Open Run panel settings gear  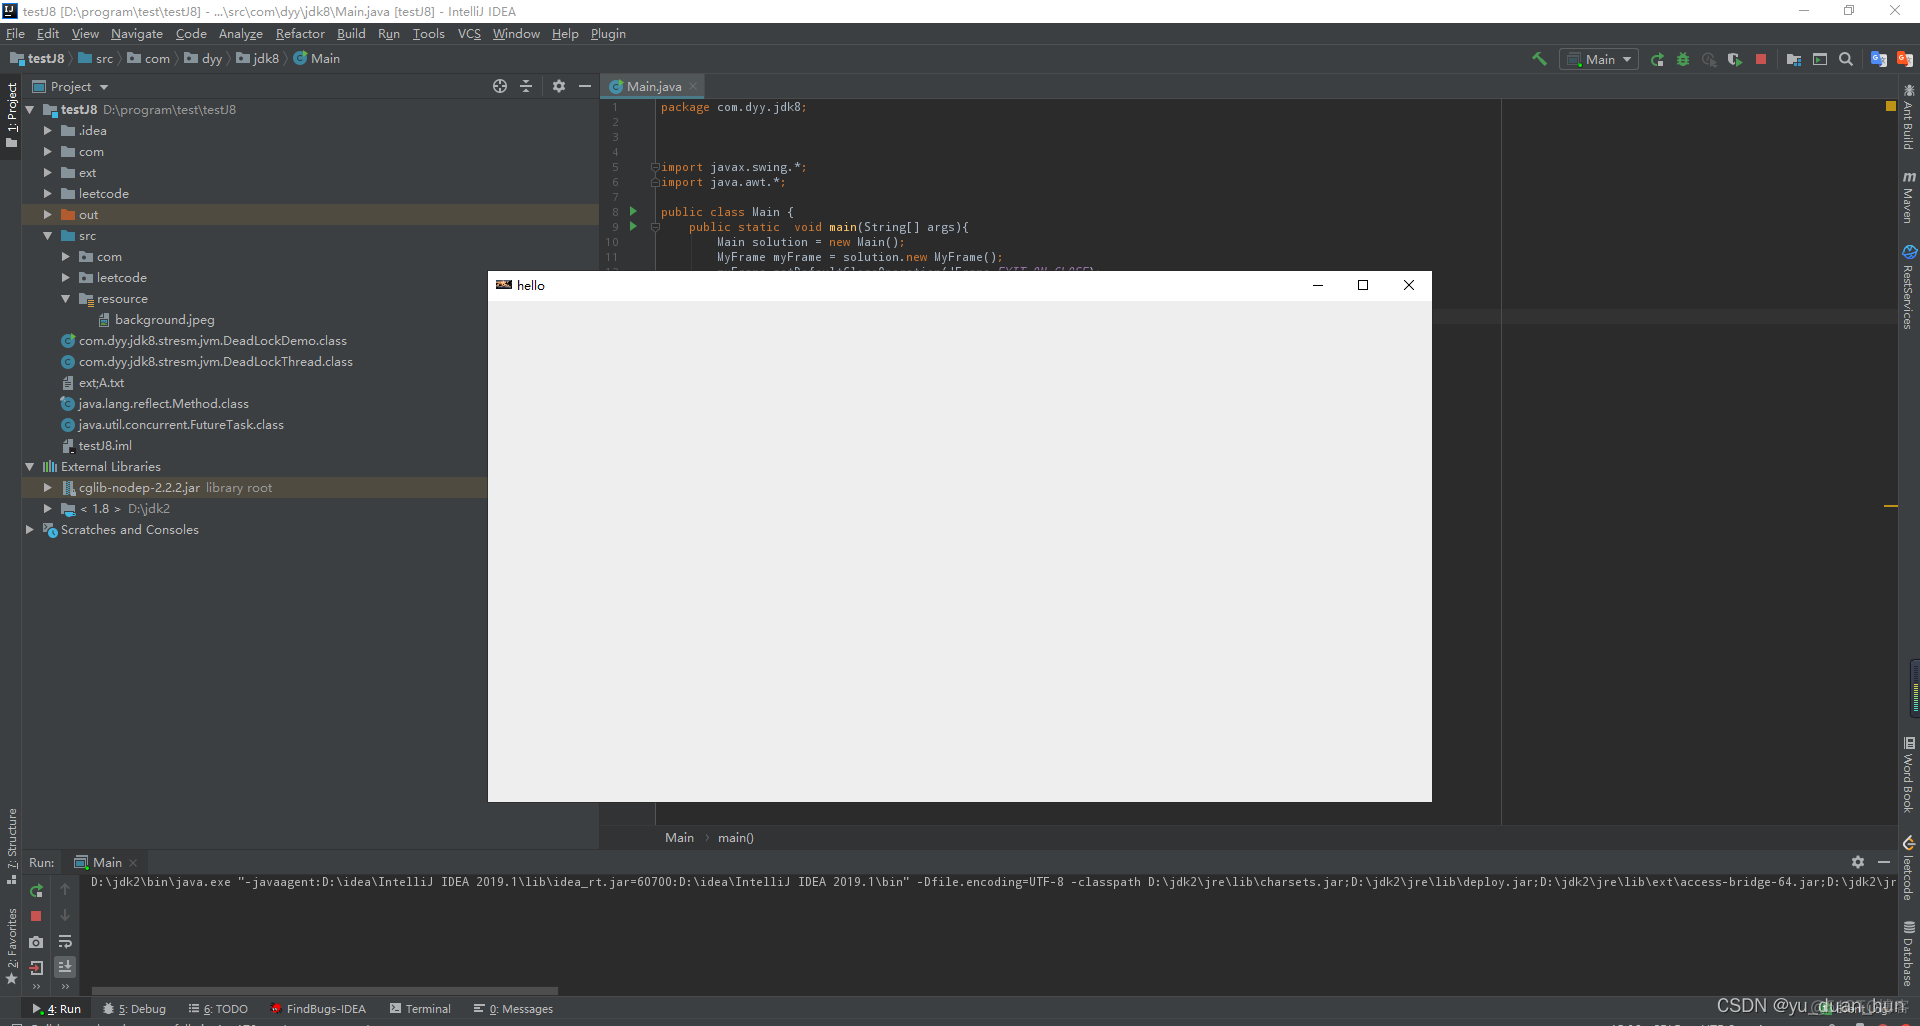pos(1858,862)
